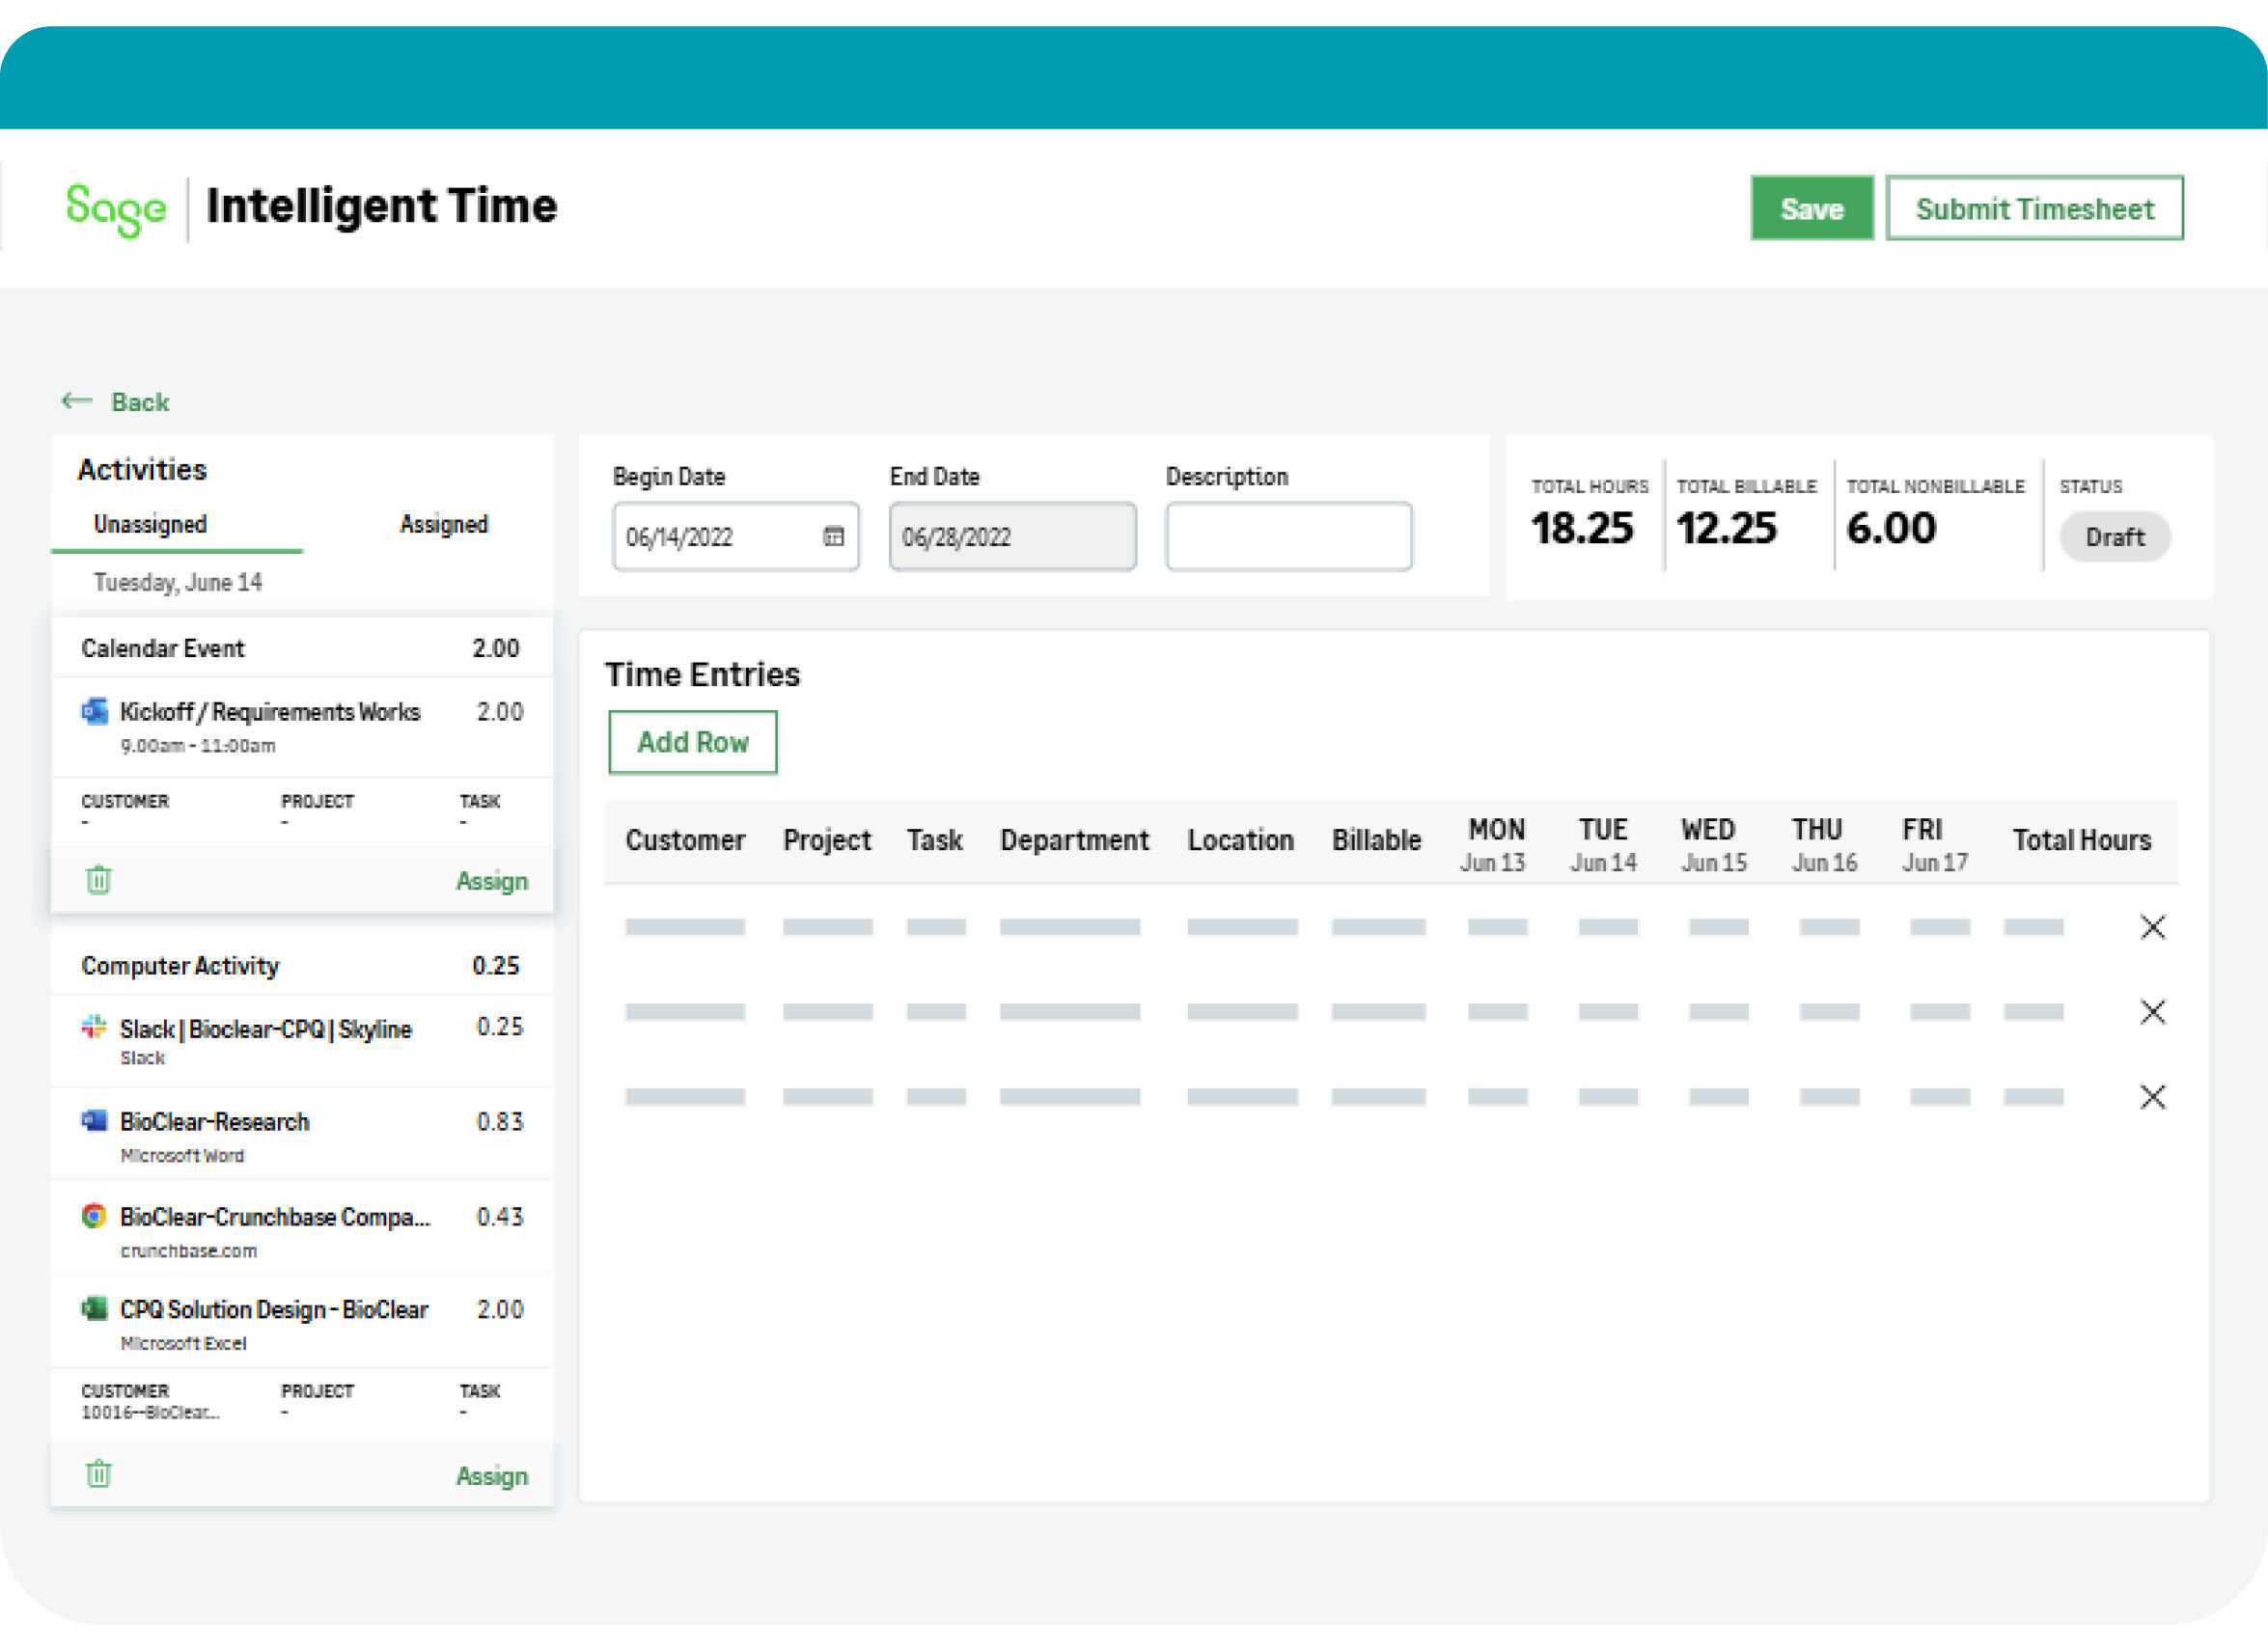Go Back using the arrow link
This screenshot has height=1648, width=2268.
pyautogui.click(x=116, y=402)
